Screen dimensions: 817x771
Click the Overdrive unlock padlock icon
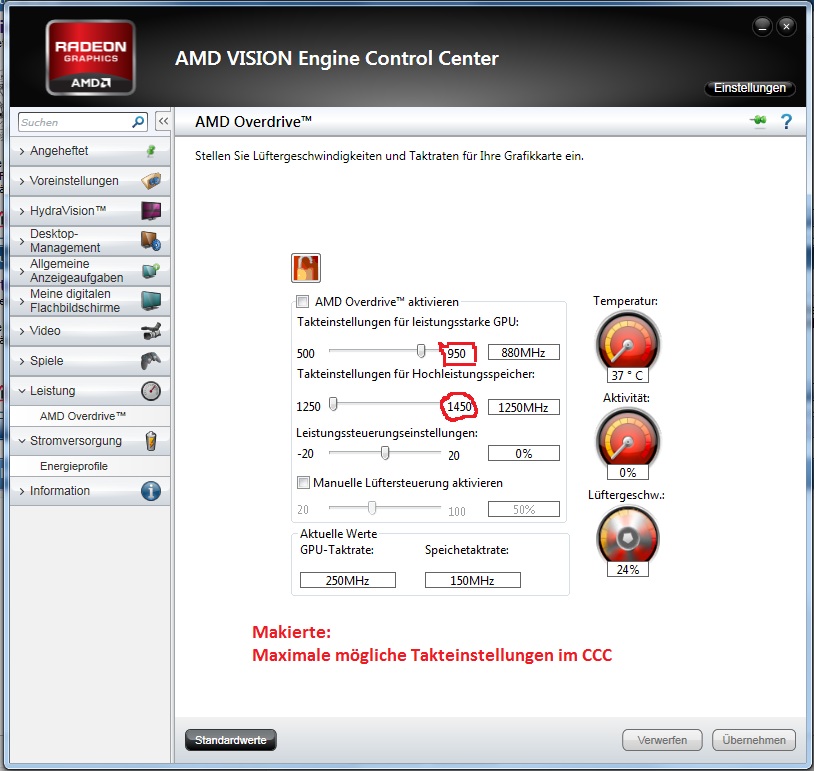pos(306,268)
